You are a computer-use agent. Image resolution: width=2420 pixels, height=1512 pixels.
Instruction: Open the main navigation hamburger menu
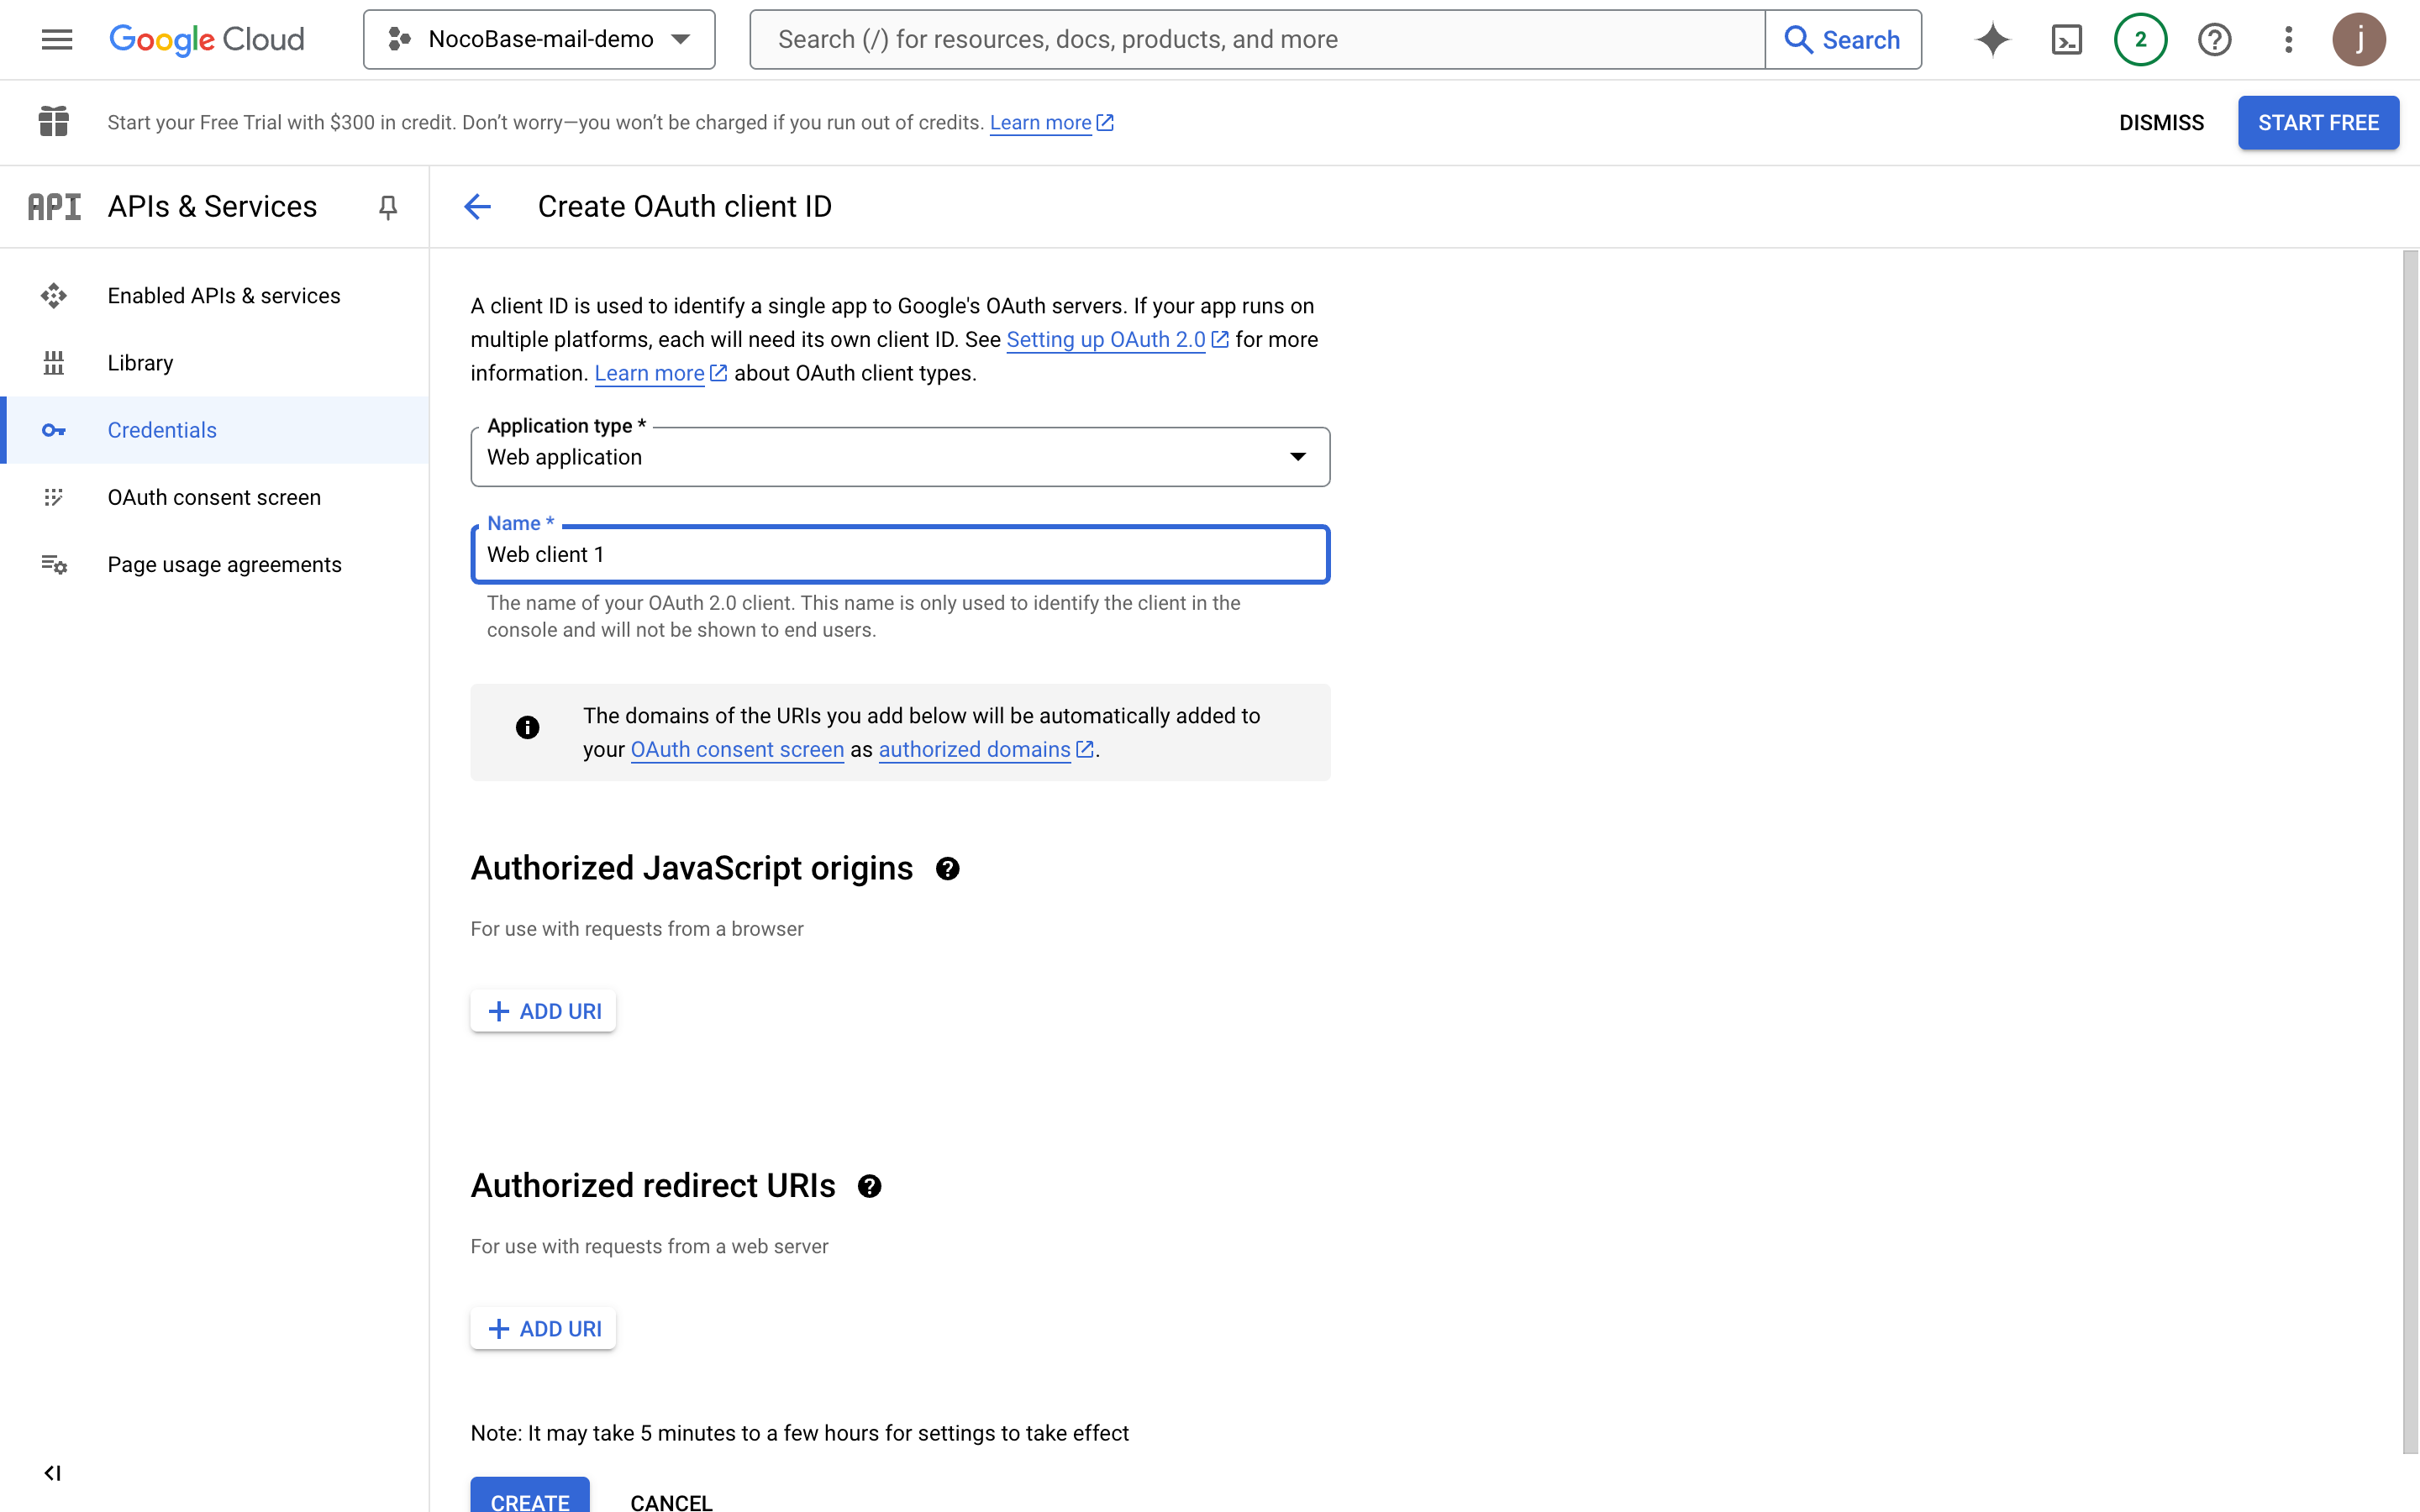pos(57,39)
